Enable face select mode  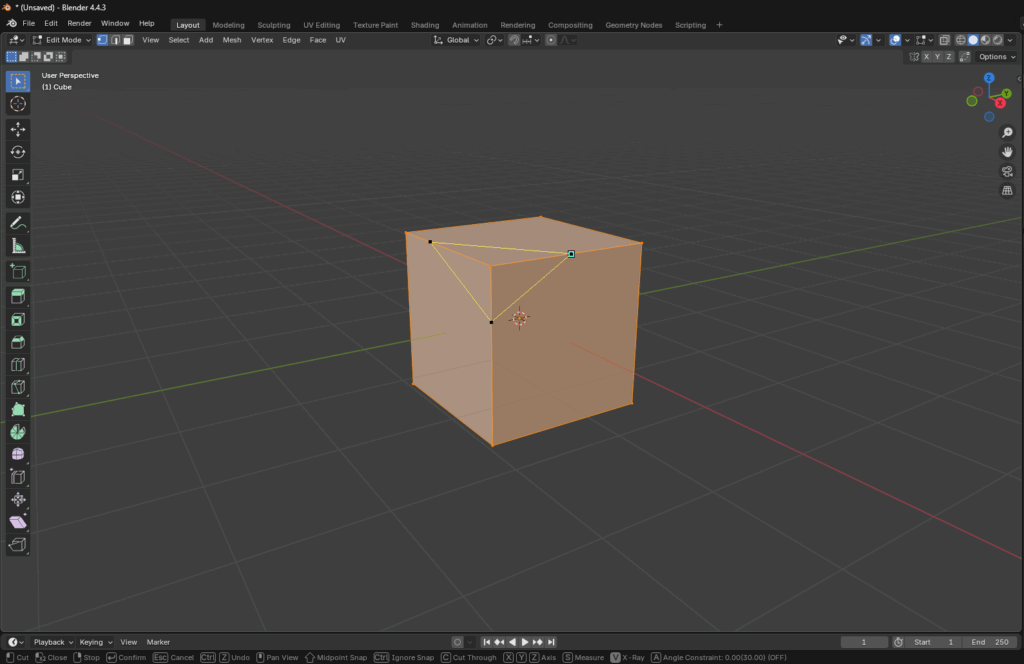pyautogui.click(x=128, y=40)
